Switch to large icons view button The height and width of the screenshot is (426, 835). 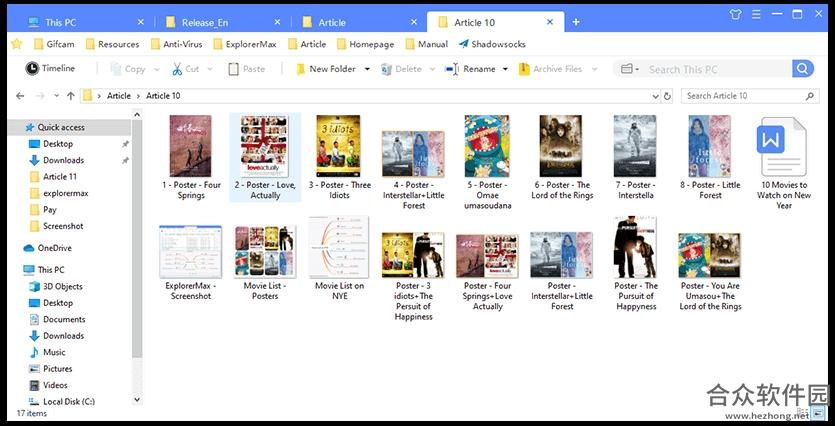coord(818,413)
